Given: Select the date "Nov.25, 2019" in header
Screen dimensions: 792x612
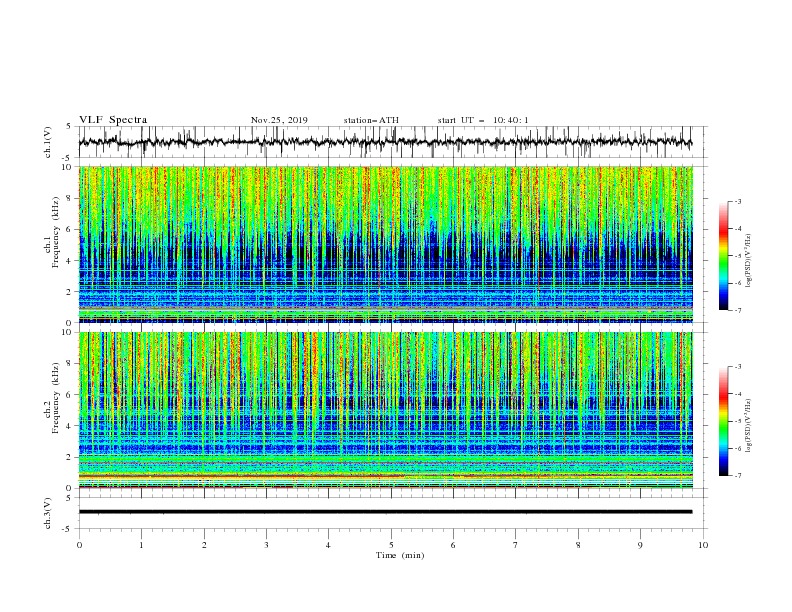Looking at the screenshot, I should (279, 120).
